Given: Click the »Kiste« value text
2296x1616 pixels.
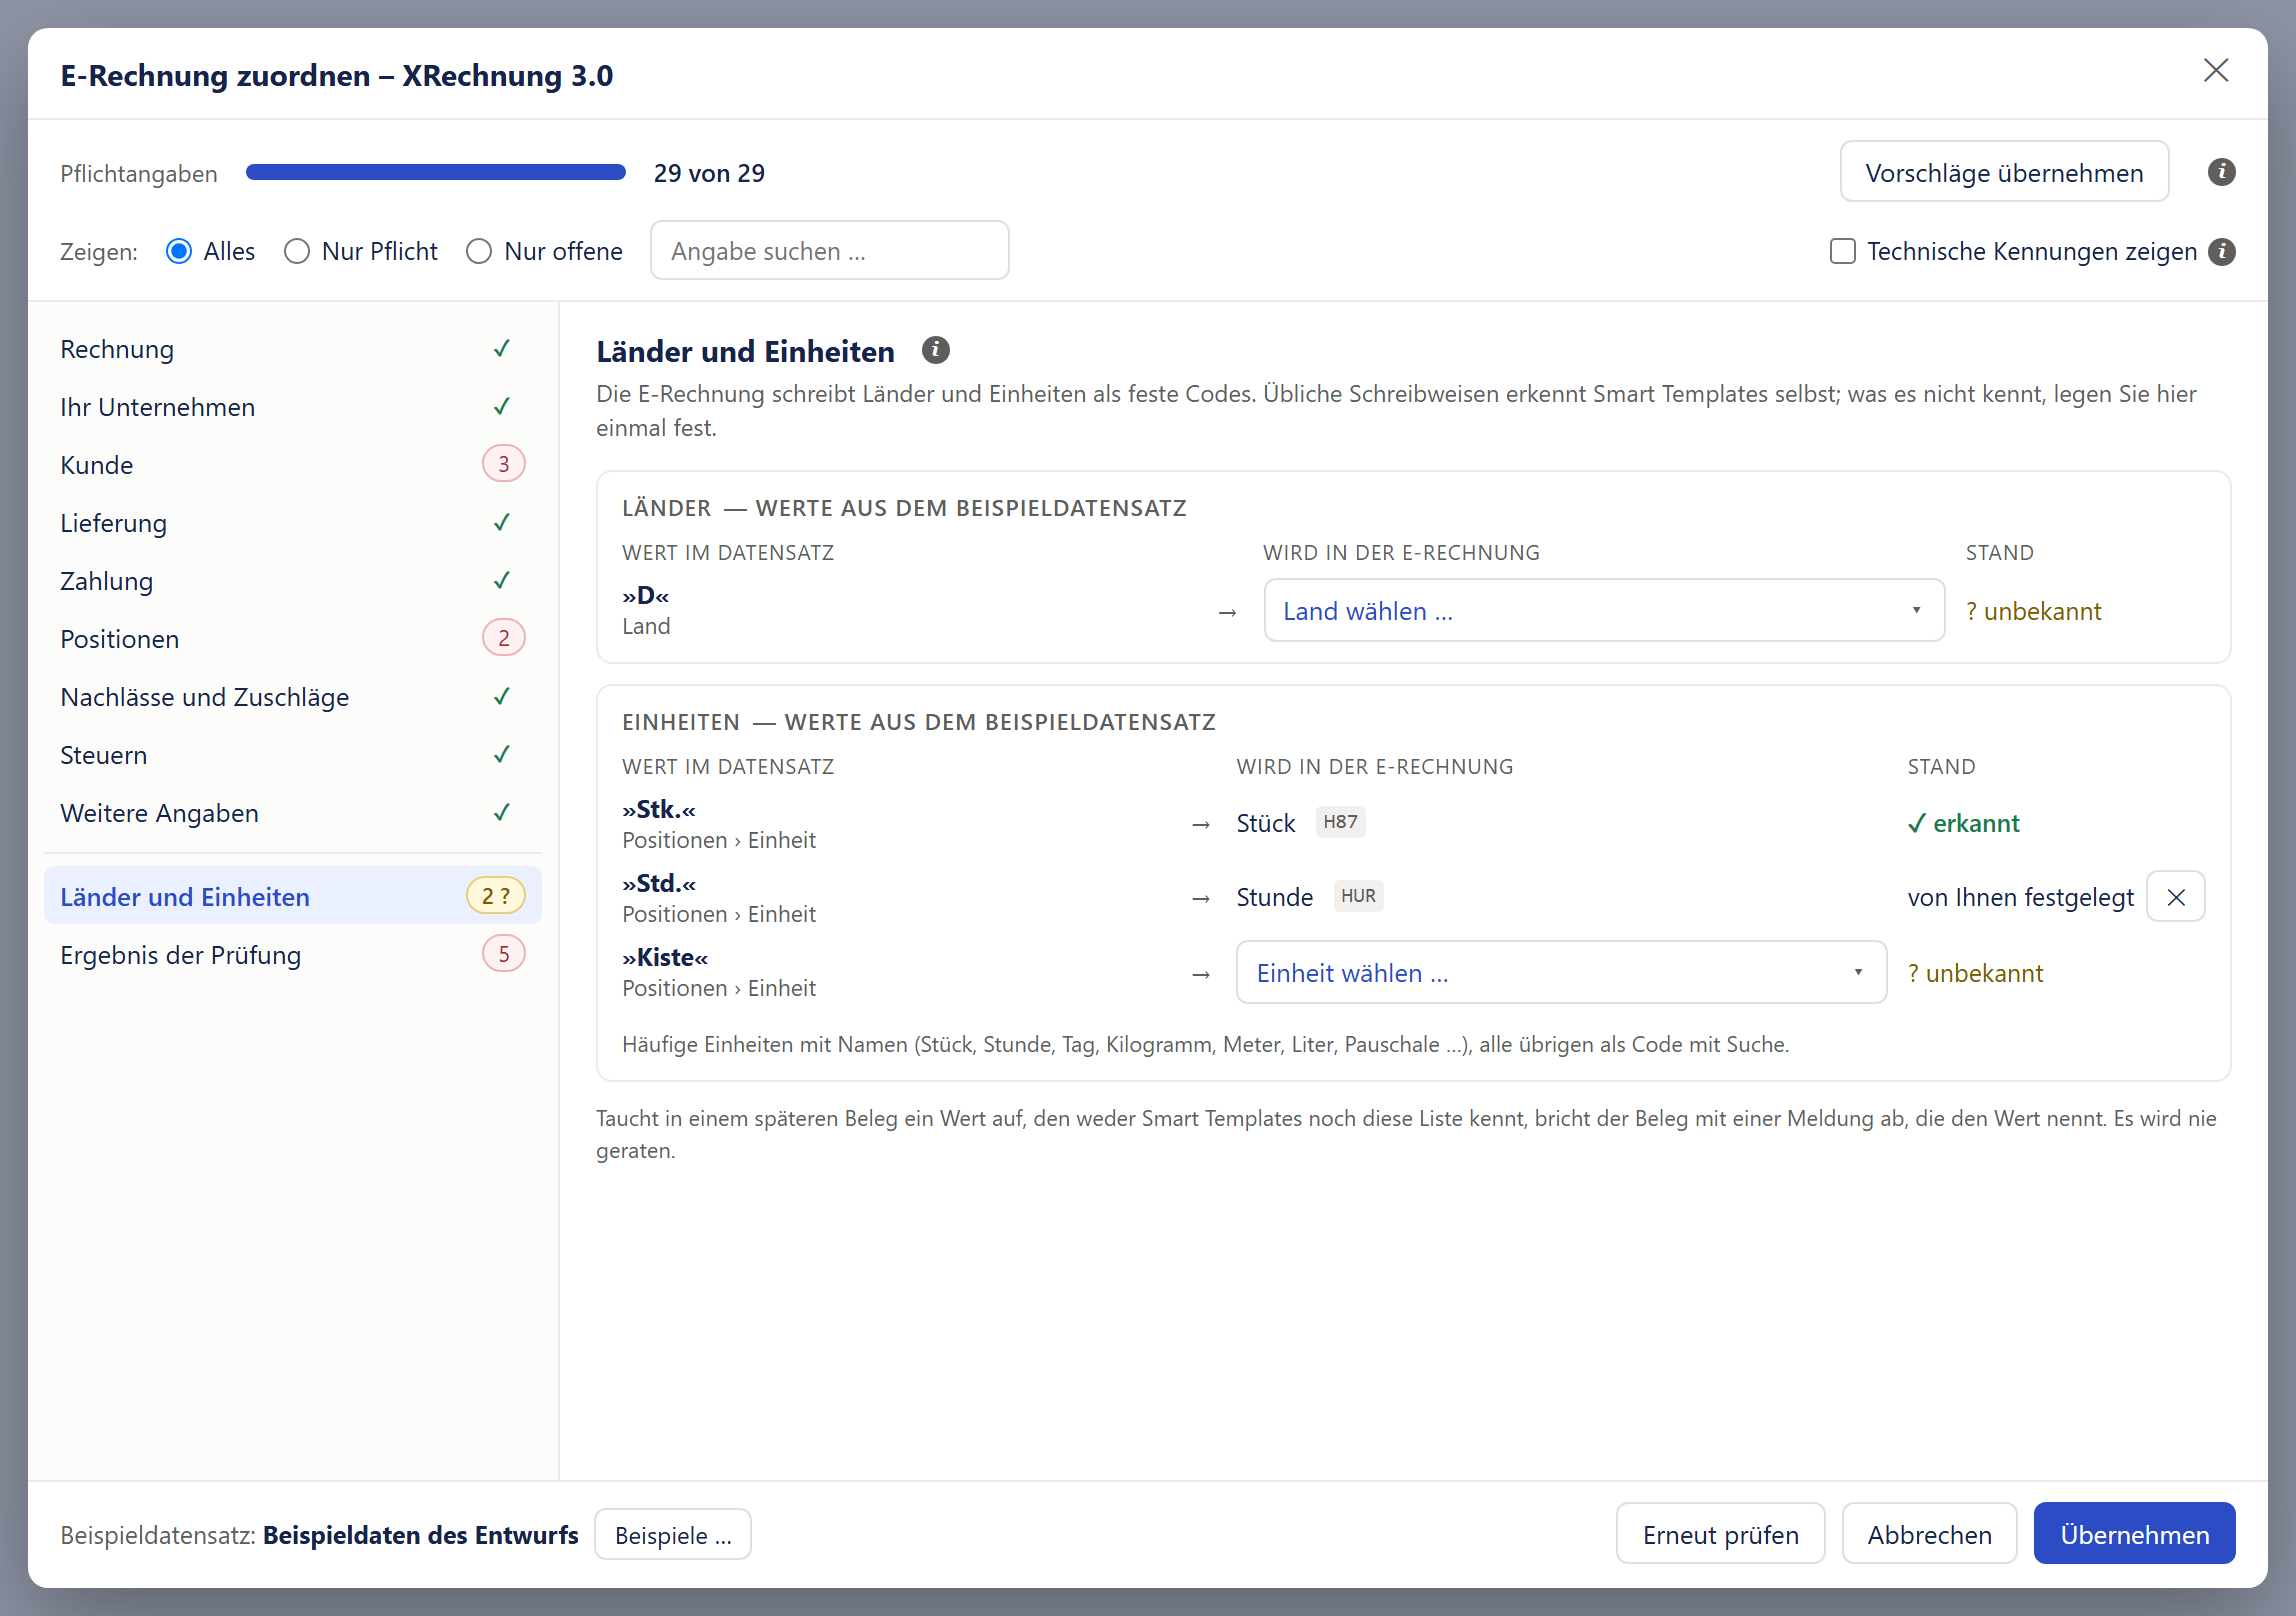Looking at the screenshot, I should click(x=665, y=957).
